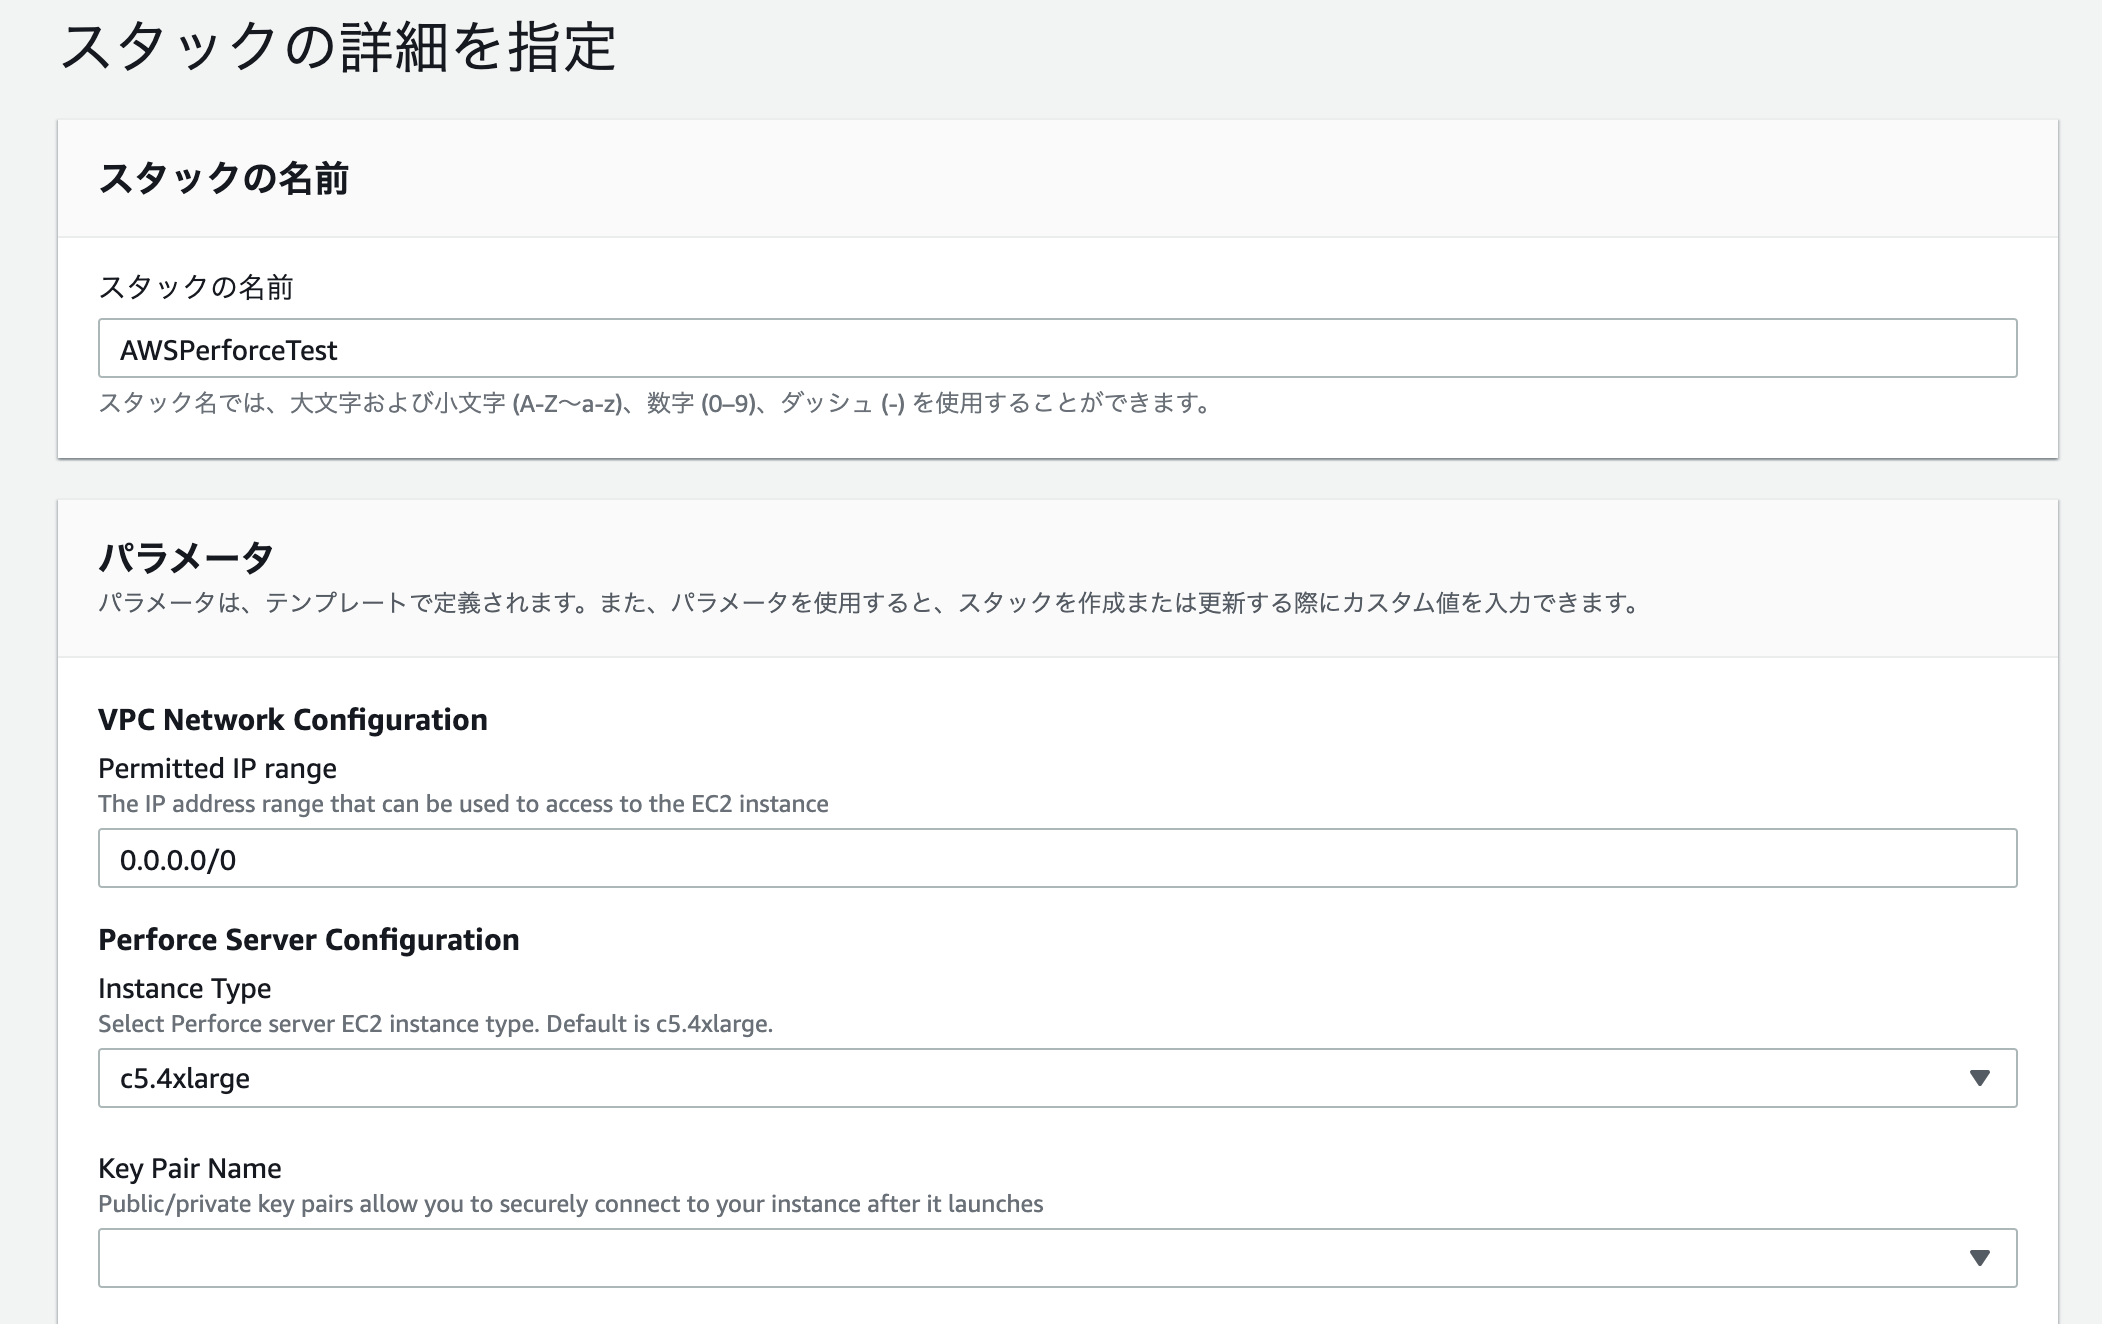Viewport: 2102px width, 1324px height.
Task: Click the スタックの名前 label above the input
Action: pyautogui.click(x=196, y=288)
